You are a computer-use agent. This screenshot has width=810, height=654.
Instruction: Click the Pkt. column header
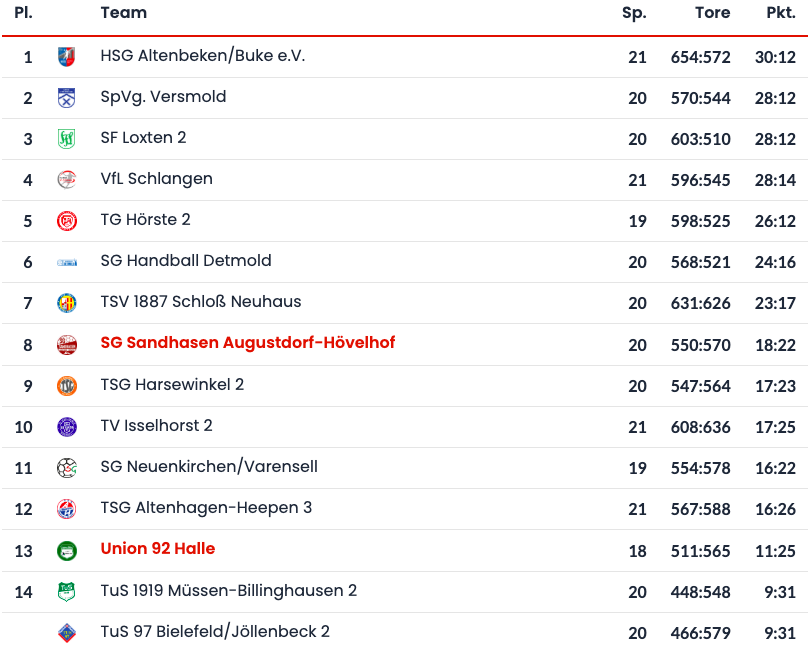pos(780,13)
